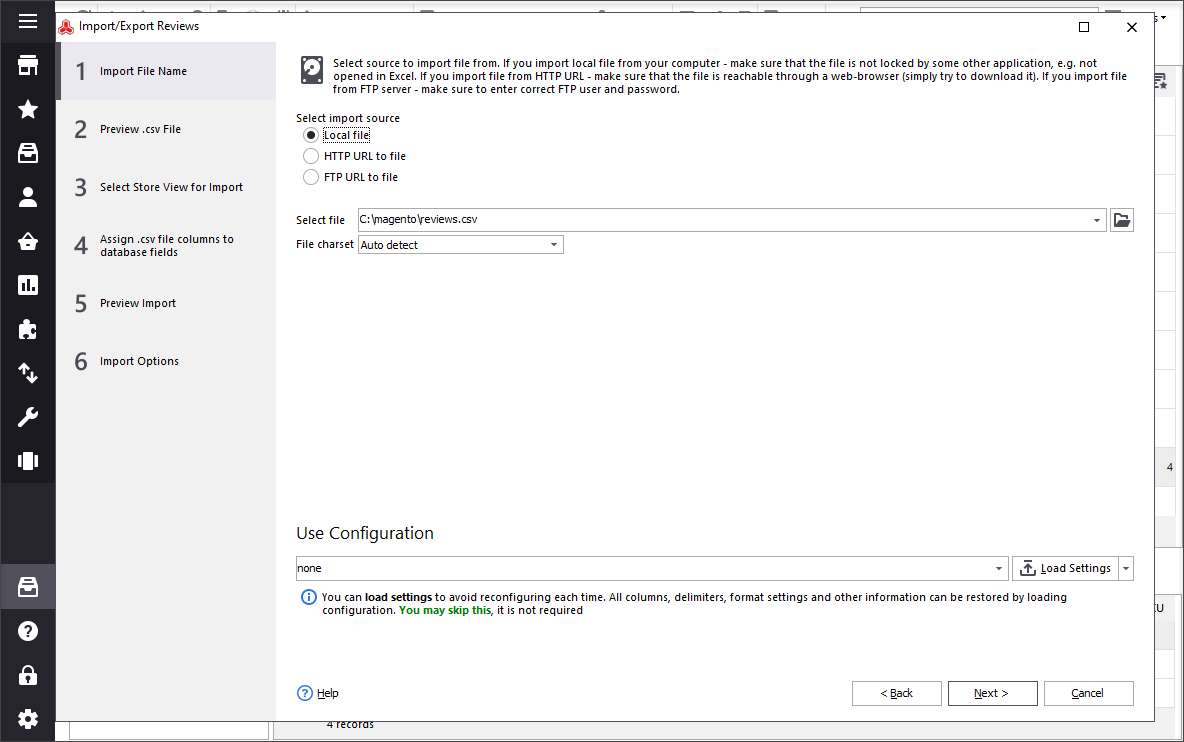1184x742 pixels.
Task: Select HTTP URL to file option
Action: (x=310, y=156)
